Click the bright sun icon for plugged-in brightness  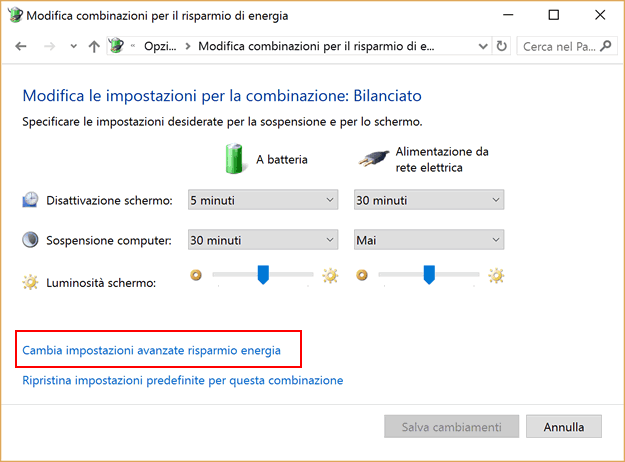point(496,275)
